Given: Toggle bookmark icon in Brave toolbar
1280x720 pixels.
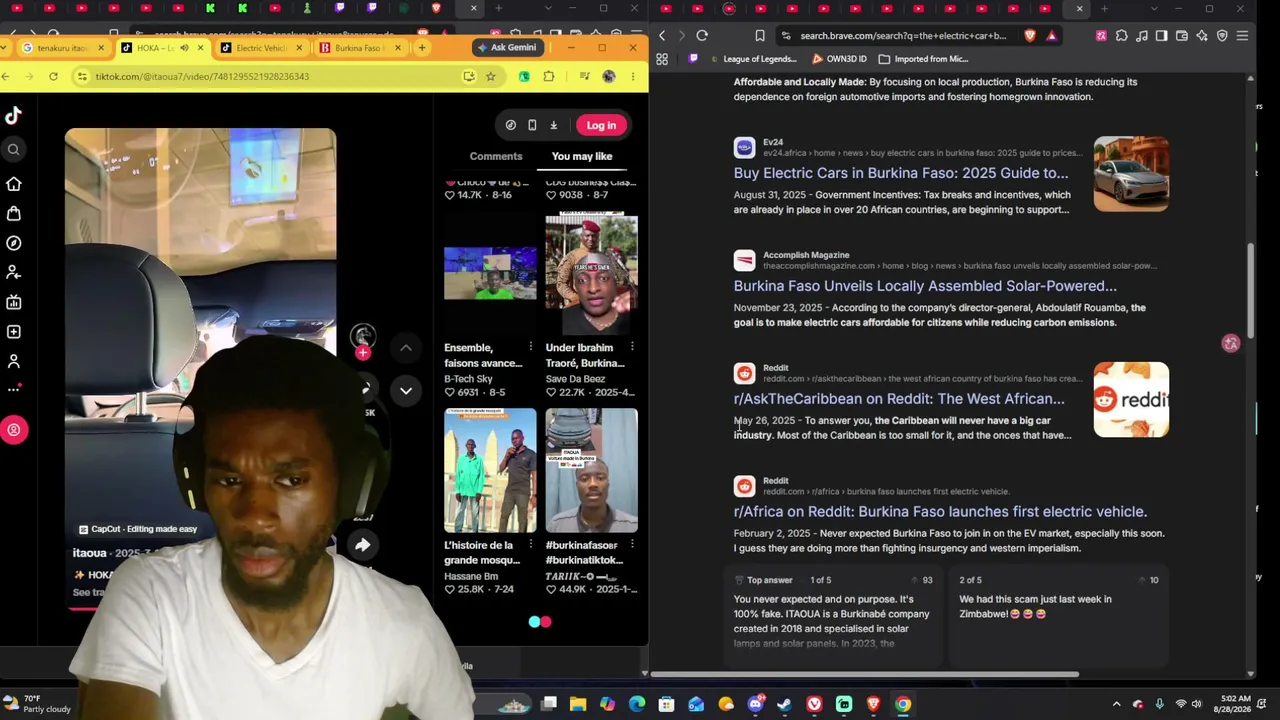Looking at the screenshot, I should (760, 36).
